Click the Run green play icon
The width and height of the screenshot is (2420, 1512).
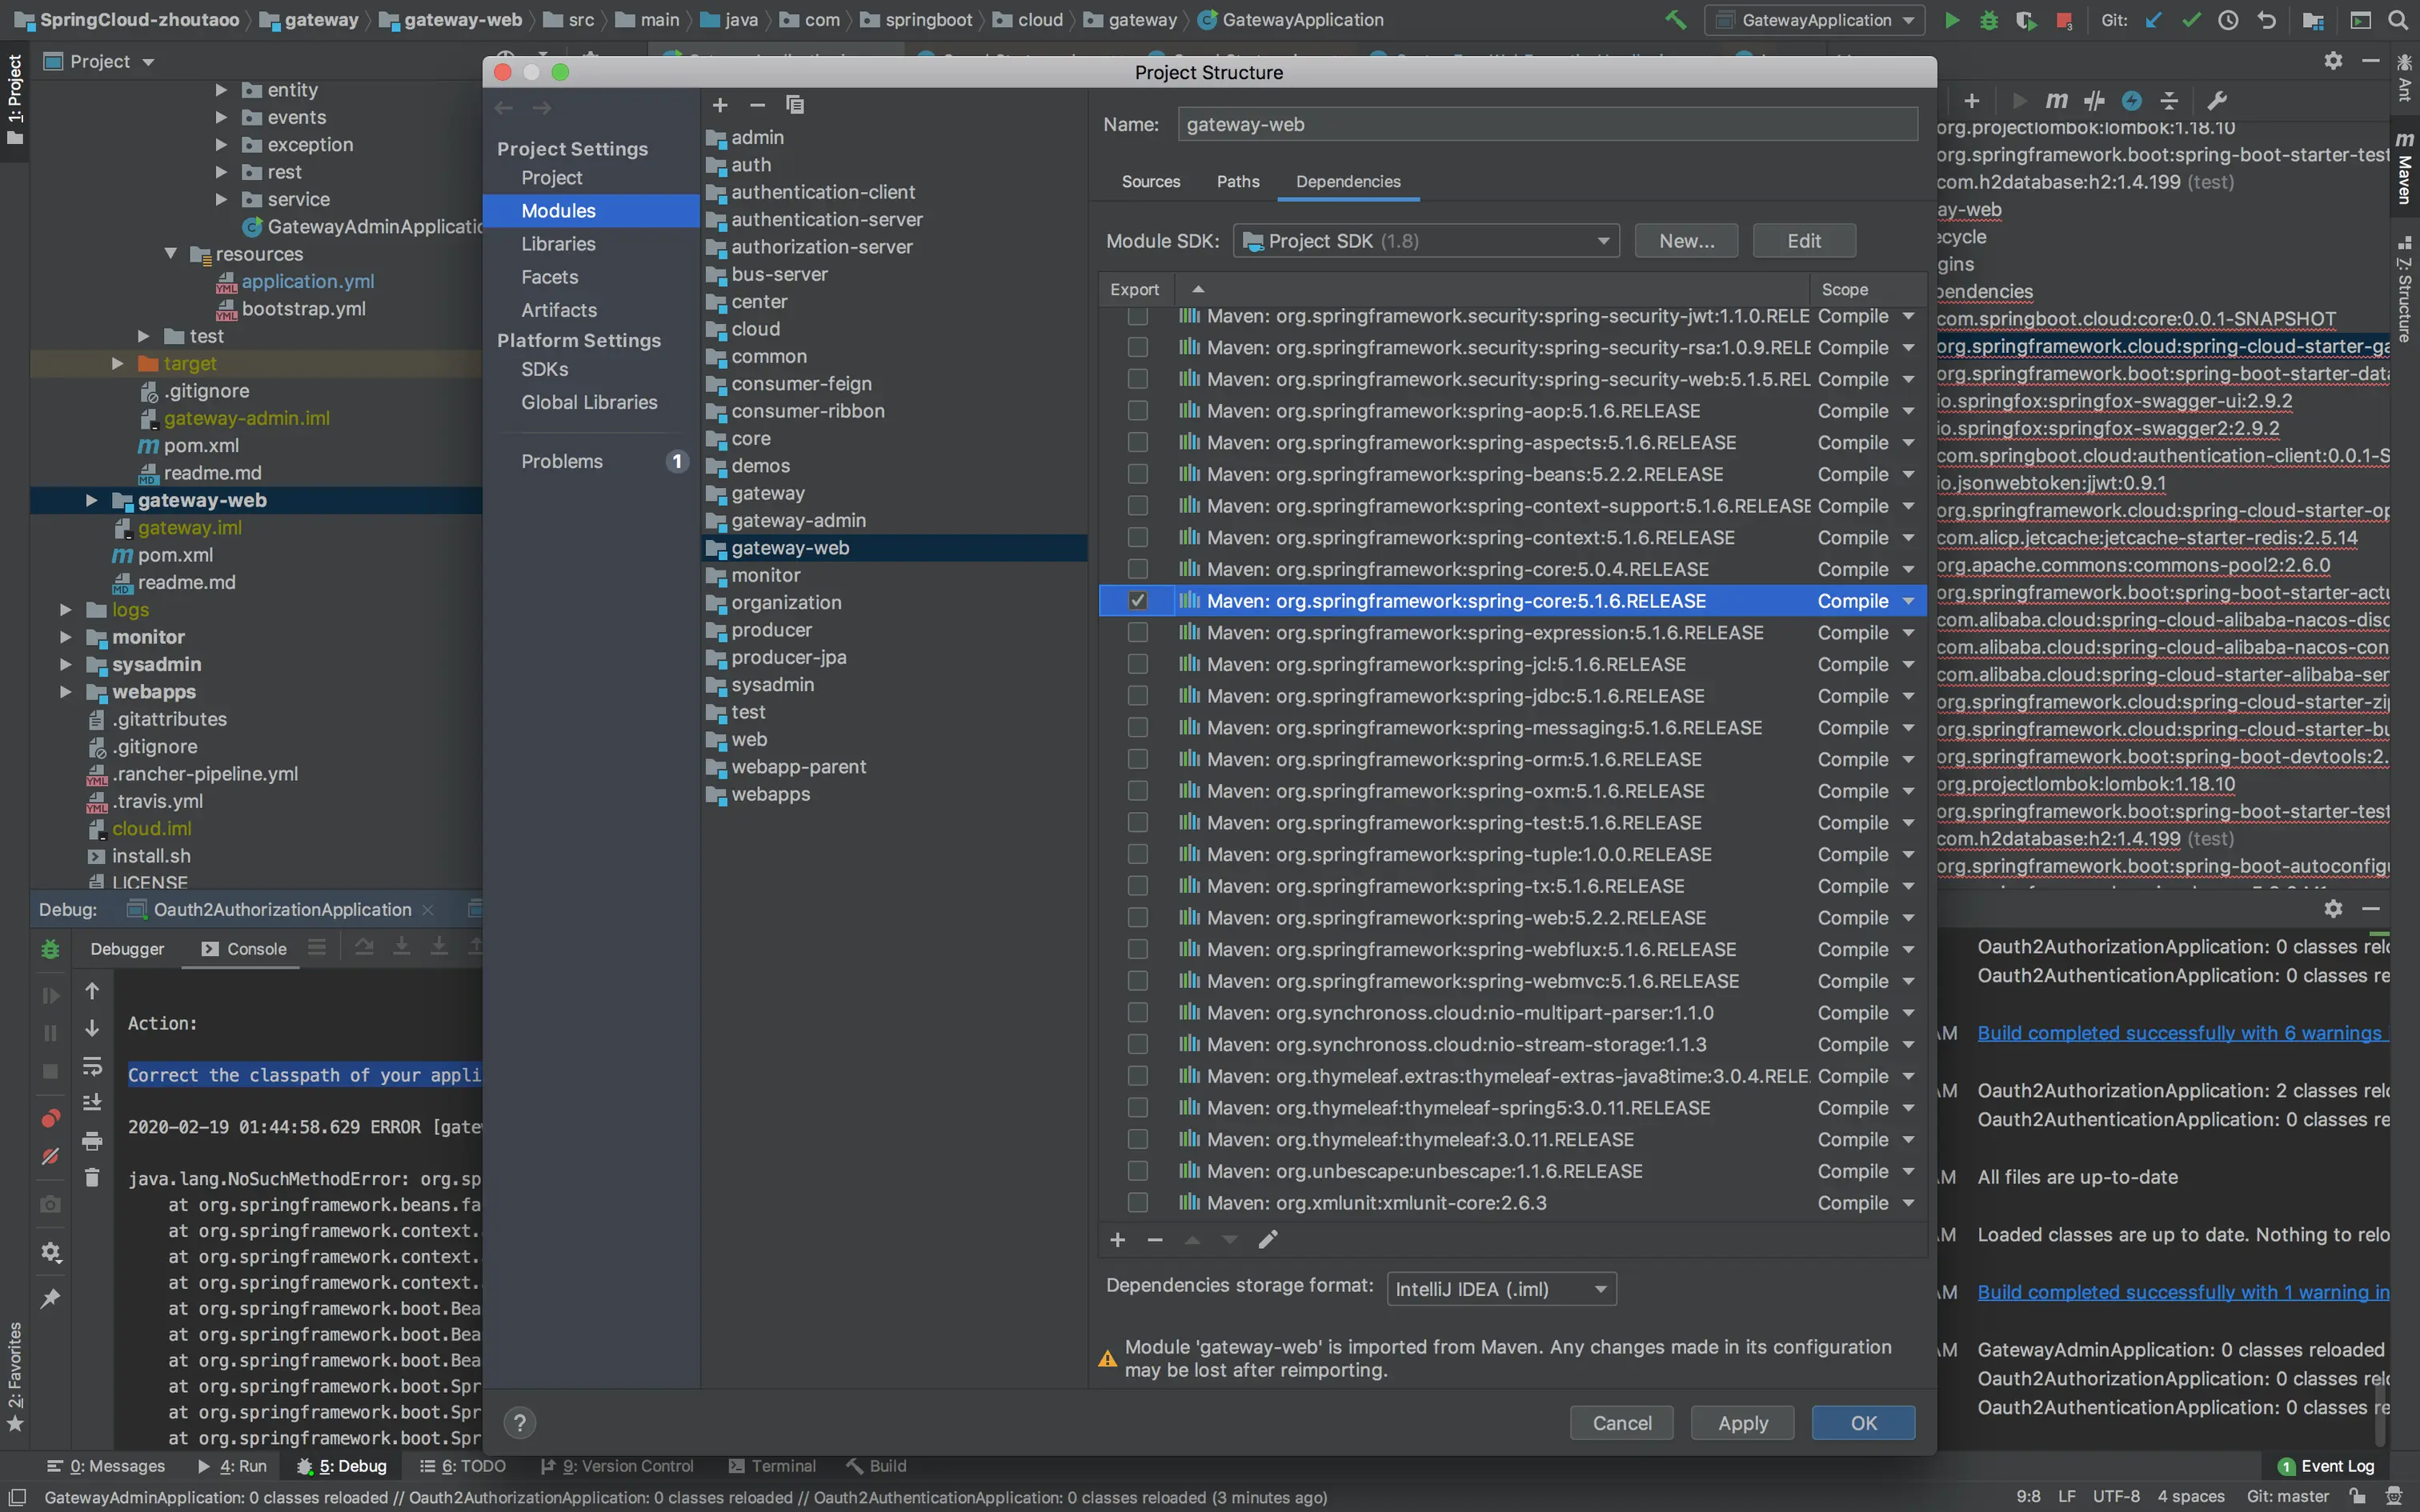coord(1951,20)
